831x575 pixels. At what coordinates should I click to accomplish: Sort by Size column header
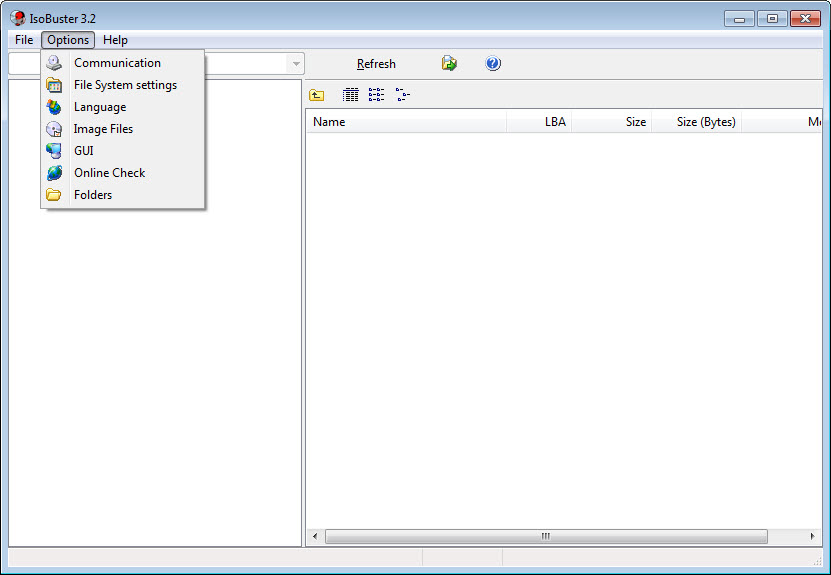point(612,122)
